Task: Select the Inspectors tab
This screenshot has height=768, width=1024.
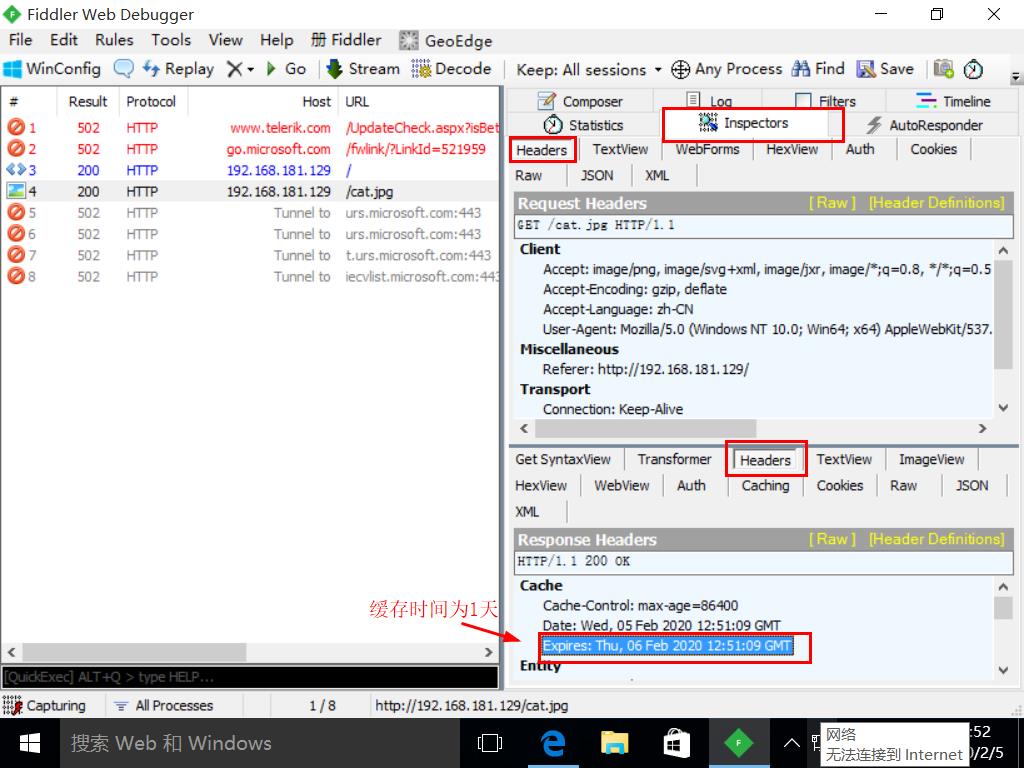Action: (x=744, y=123)
